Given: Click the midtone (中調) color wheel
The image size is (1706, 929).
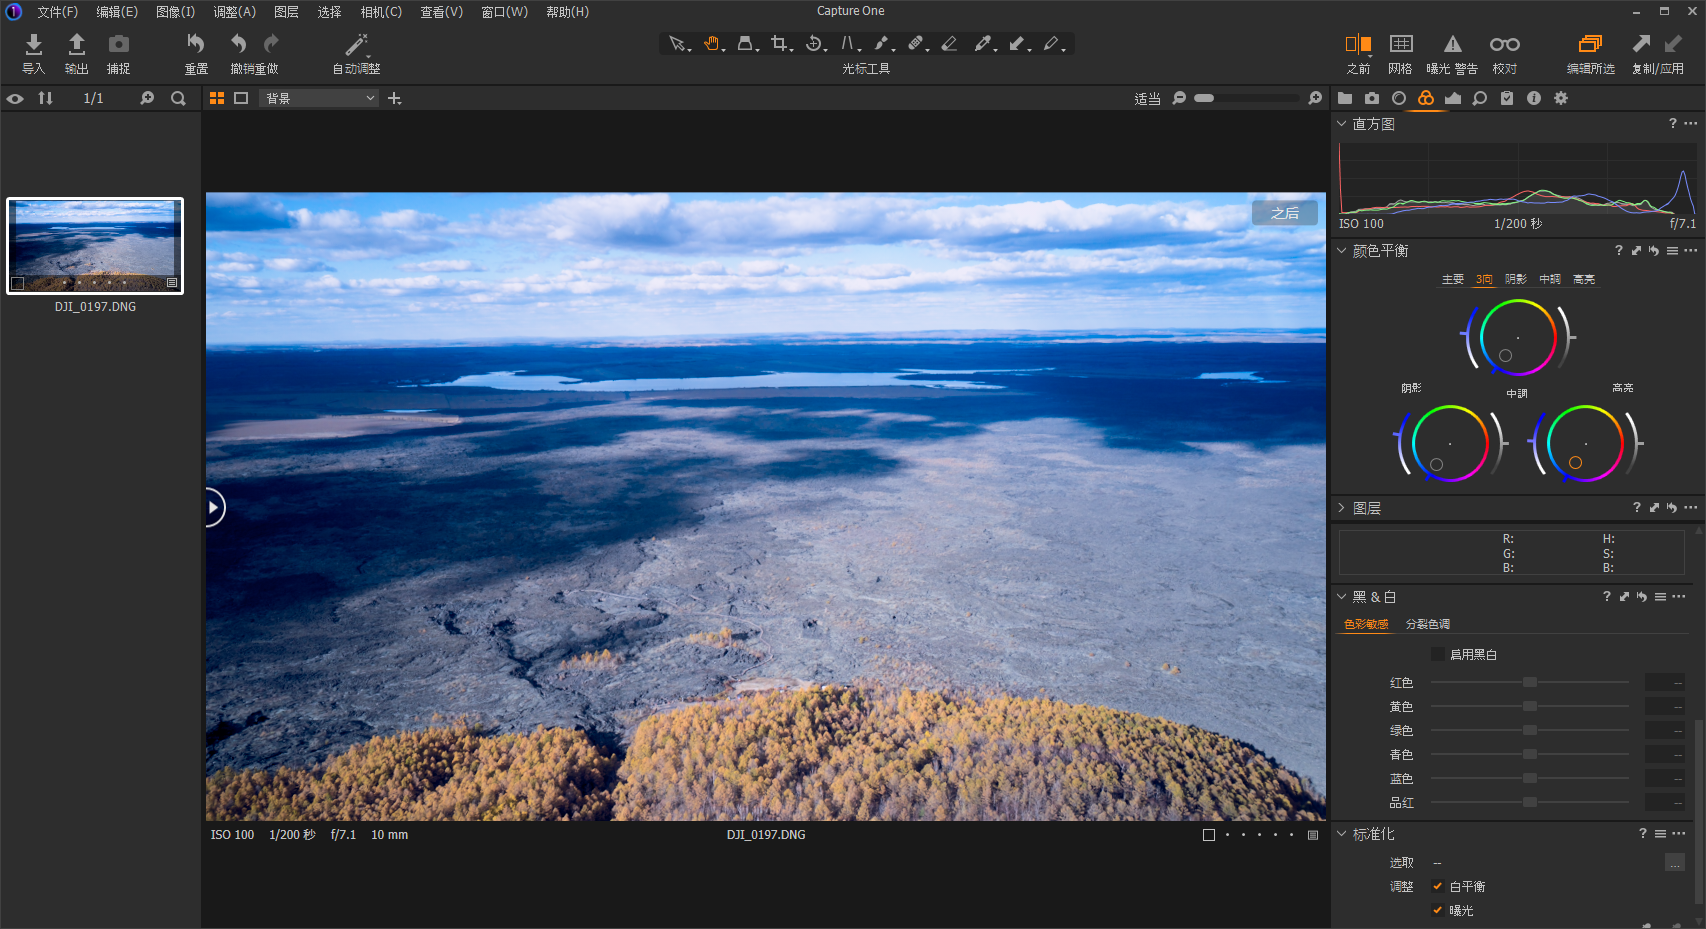Looking at the screenshot, I should click(1518, 338).
